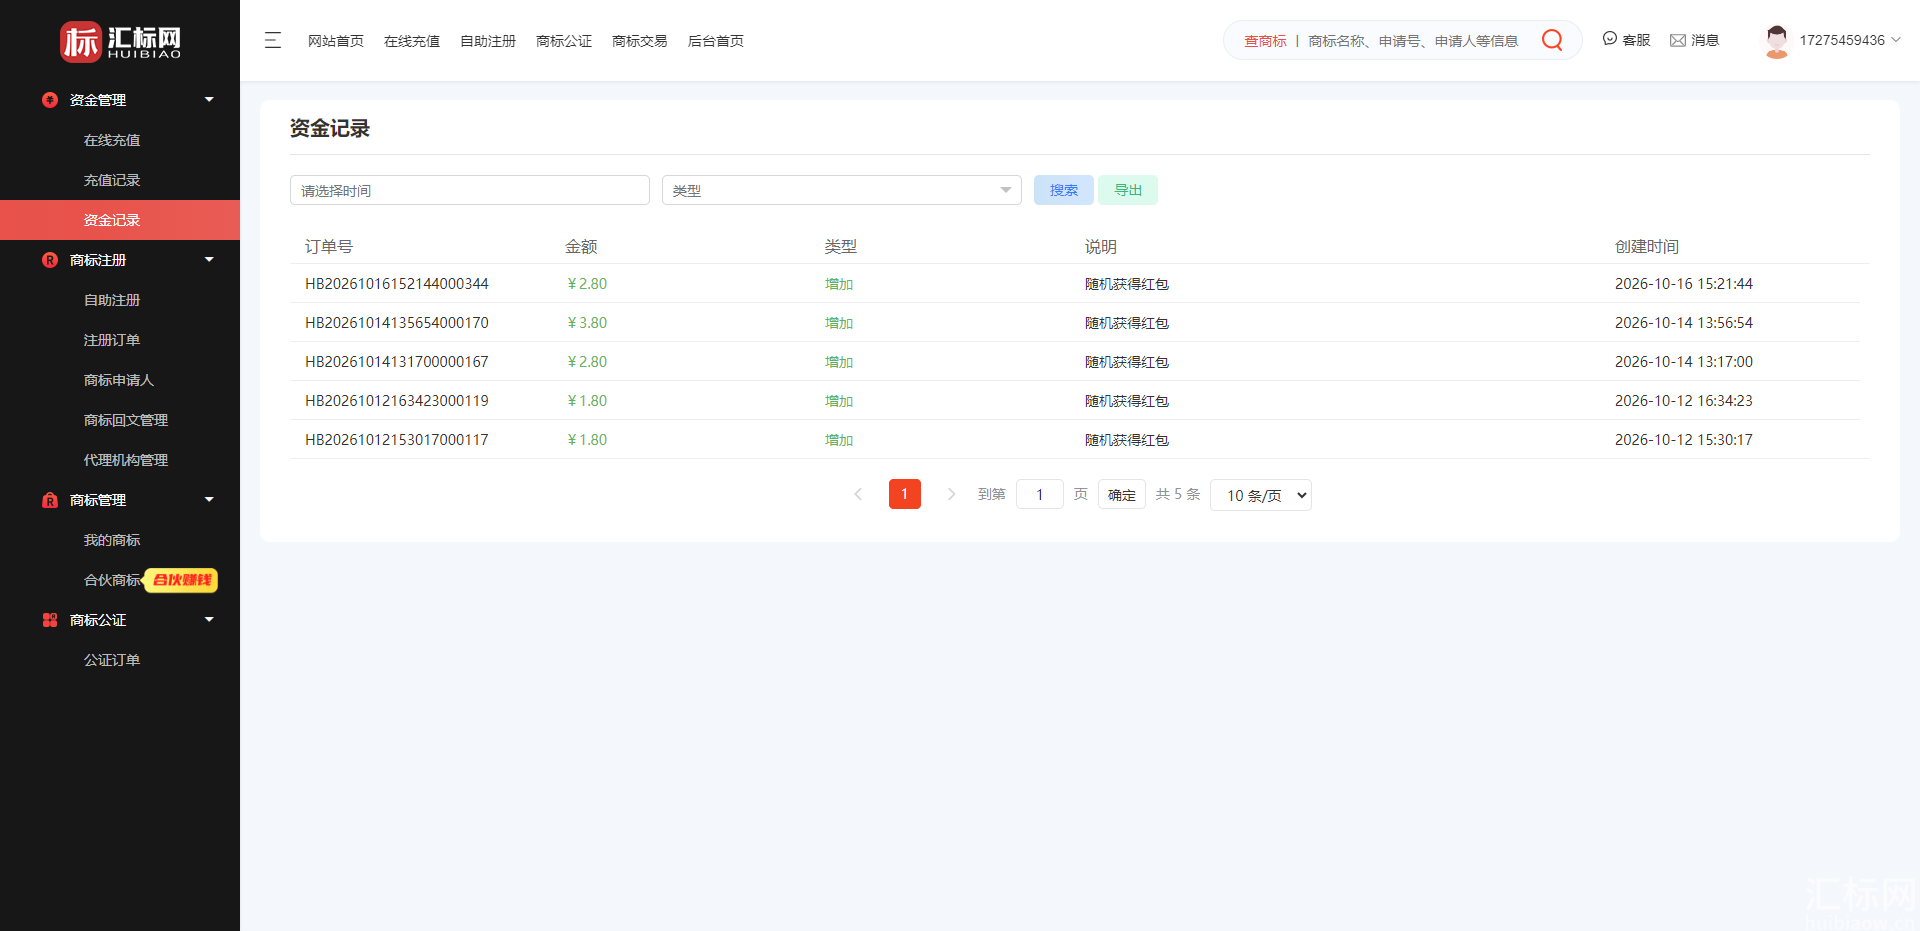Go to next page arrow
Image resolution: width=1920 pixels, height=931 pixels.
coord(951,494)
